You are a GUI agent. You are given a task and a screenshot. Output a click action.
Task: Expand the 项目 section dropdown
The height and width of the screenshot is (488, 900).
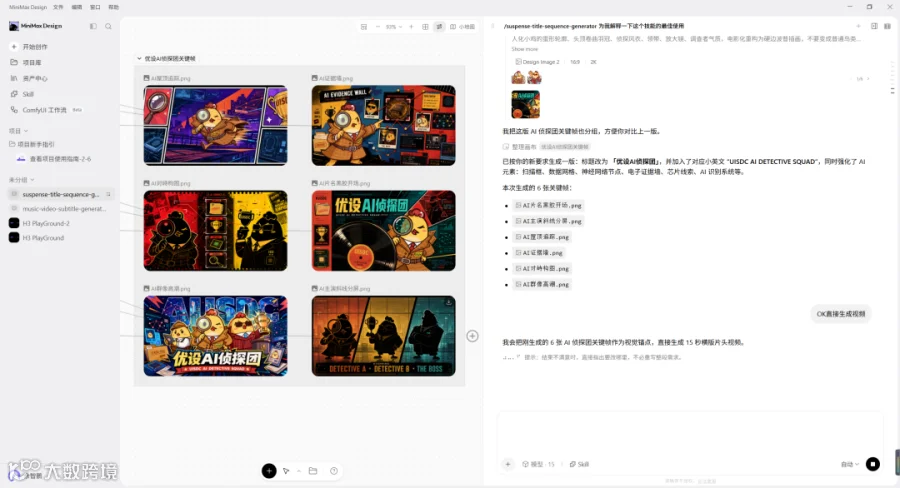pyautogui.click(x=18, y=131)
